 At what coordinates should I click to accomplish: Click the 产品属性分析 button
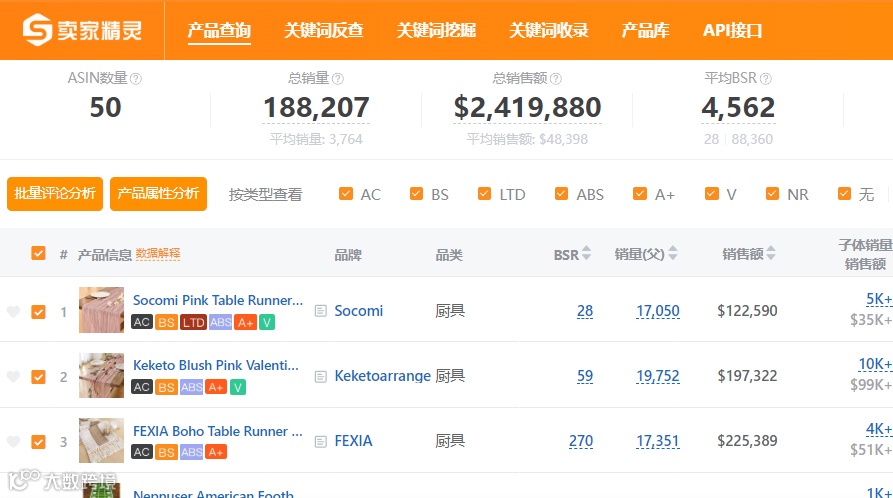[158, 194]
